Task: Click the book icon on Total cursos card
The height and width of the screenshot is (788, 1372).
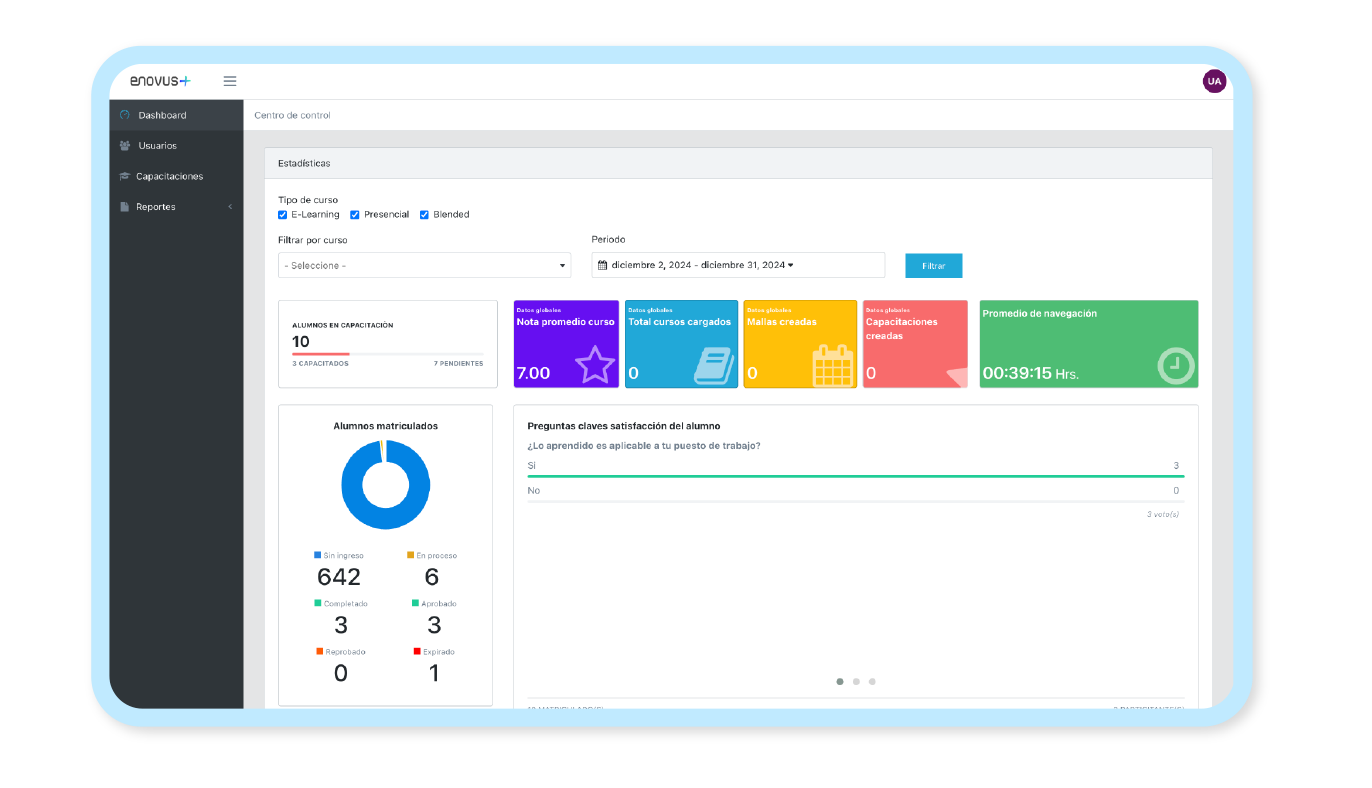Action: coord(713,365)
